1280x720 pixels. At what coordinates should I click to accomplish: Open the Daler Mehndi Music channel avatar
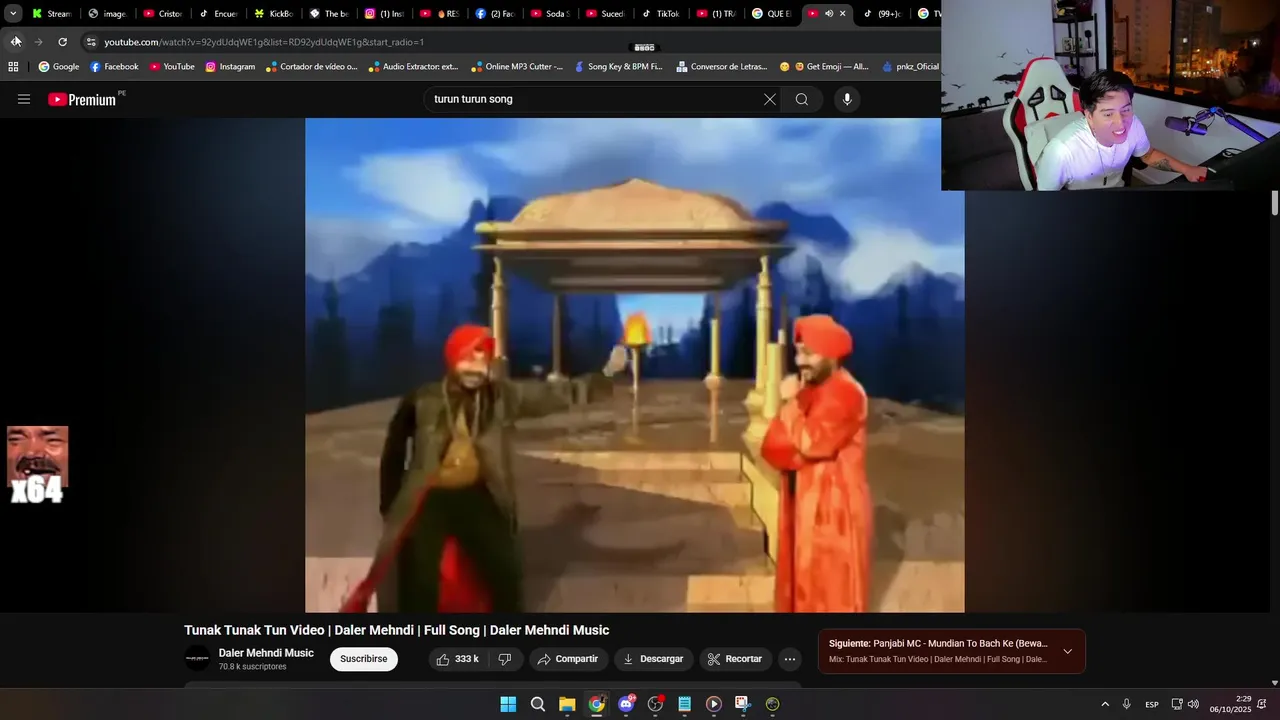coord(197,659)
